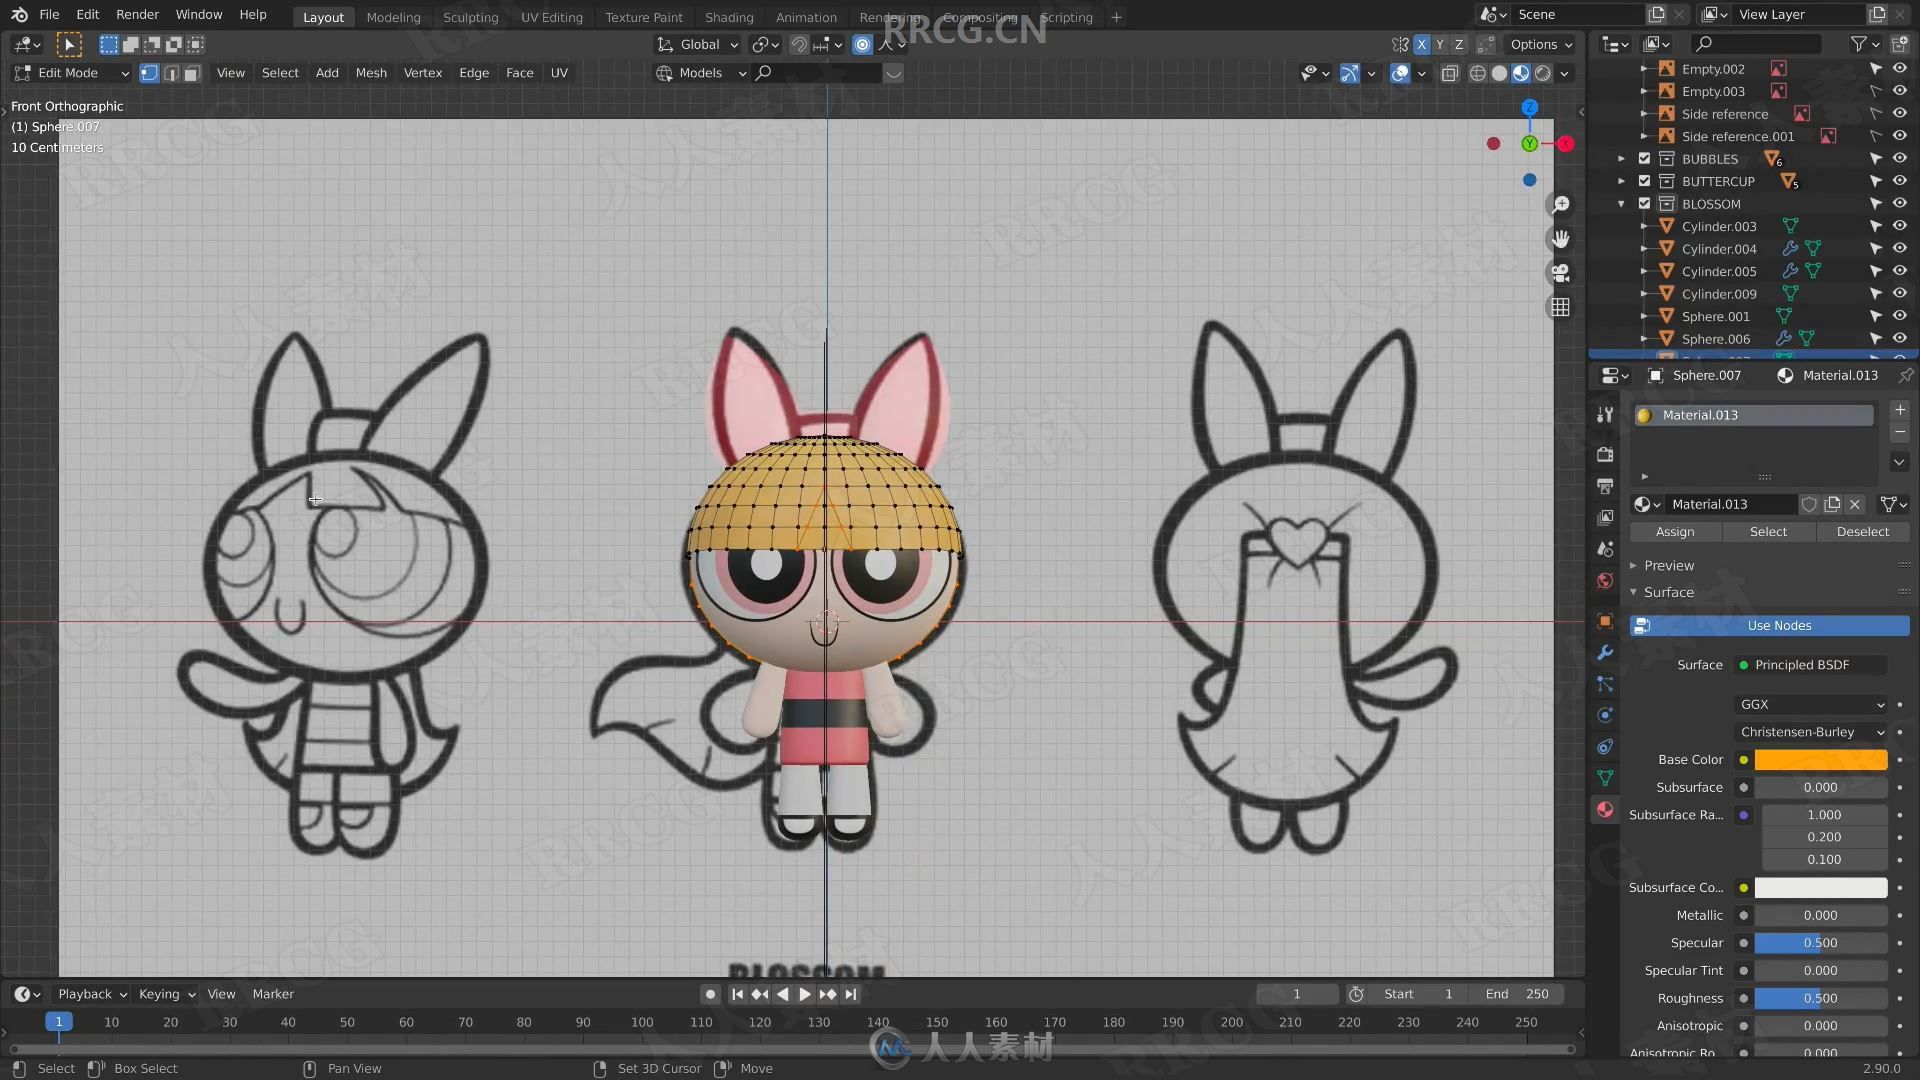Click the Play animation button
Image resolution: width=1920 pixels, height=1080 pixels.
pos(804,993)
